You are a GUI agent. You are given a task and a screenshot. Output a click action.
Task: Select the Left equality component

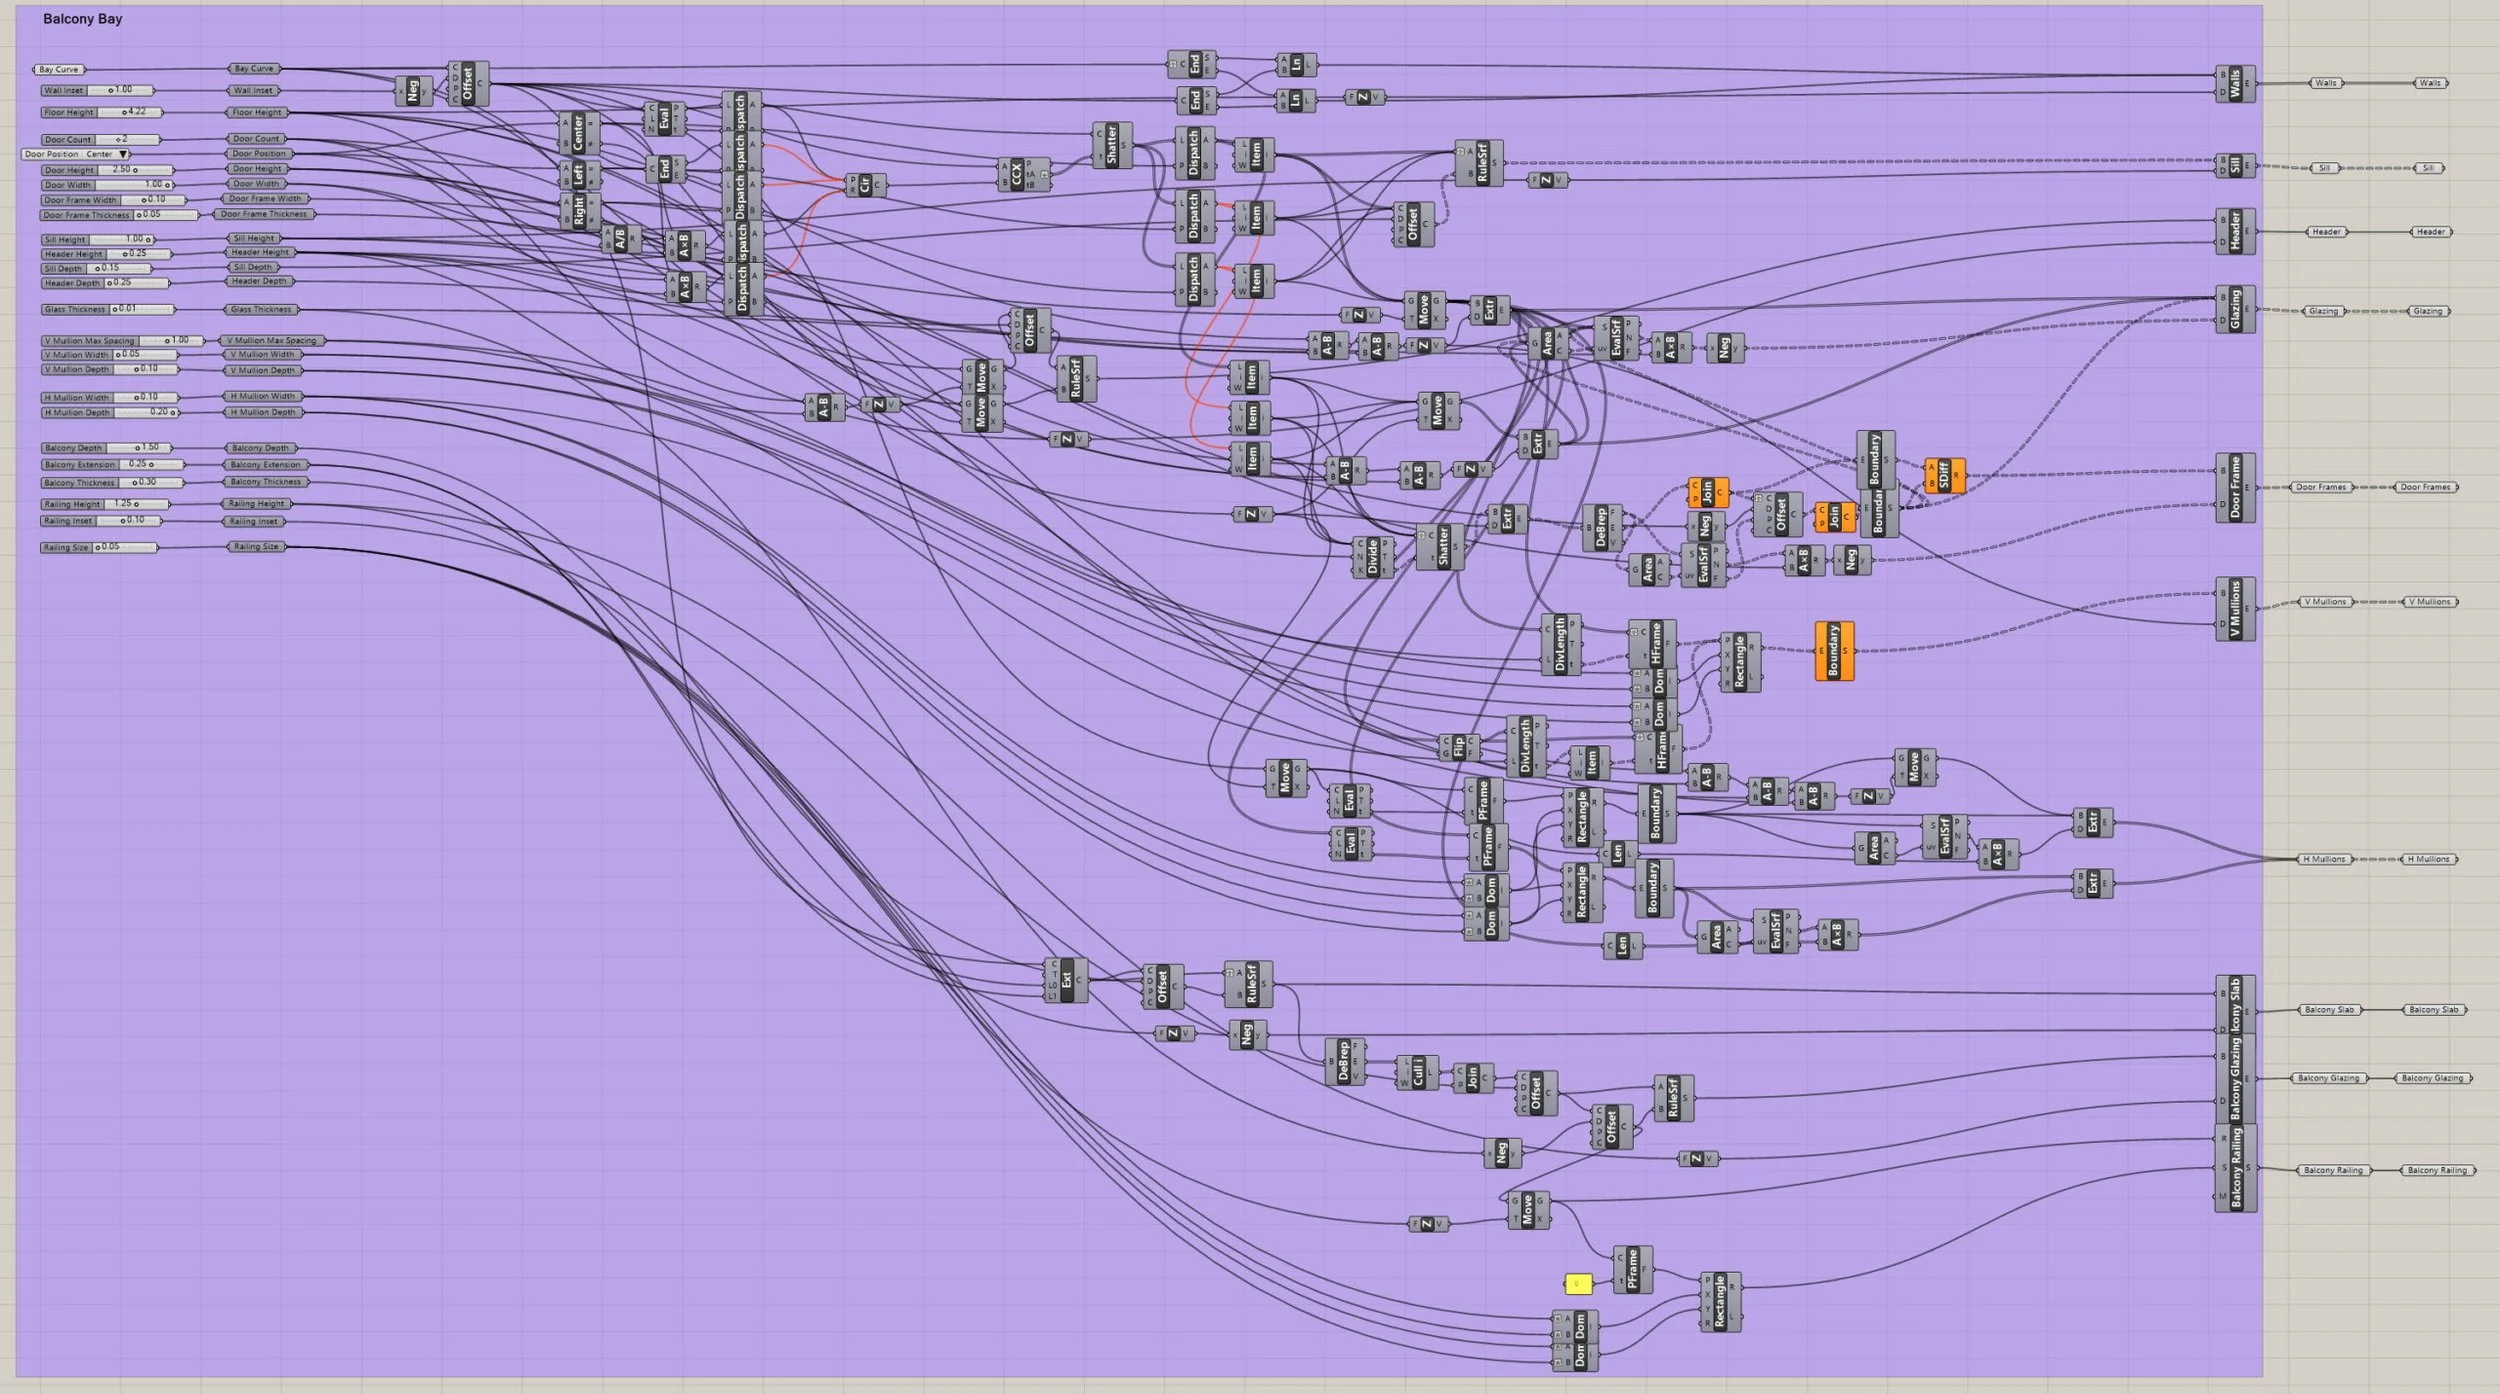(578, 174)
